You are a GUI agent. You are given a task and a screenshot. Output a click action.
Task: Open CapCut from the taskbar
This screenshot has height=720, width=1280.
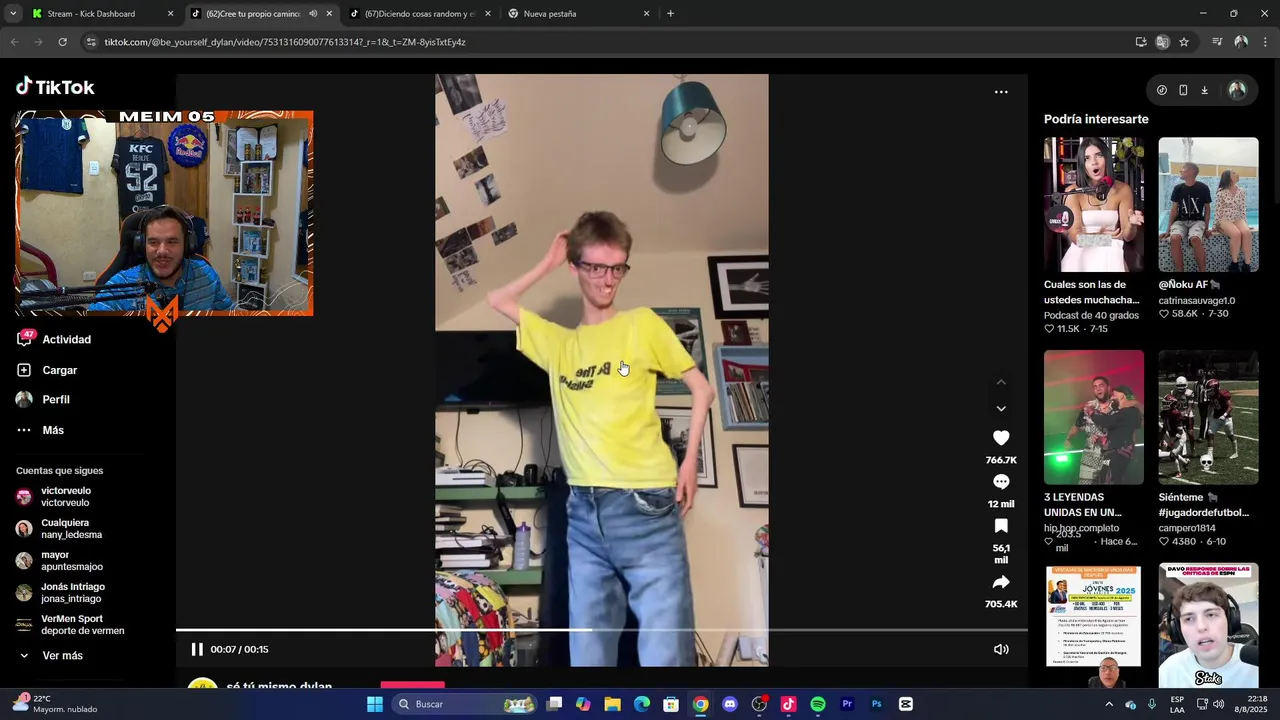(906, 704)
